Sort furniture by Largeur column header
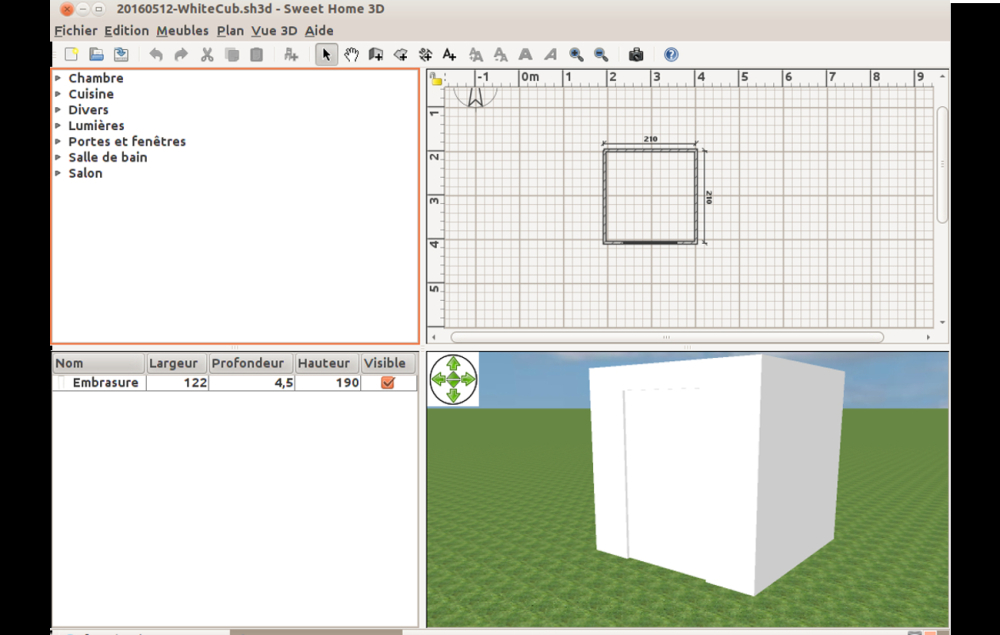Viewport: 1000px width, 635px height. click(x=174, y=364)
